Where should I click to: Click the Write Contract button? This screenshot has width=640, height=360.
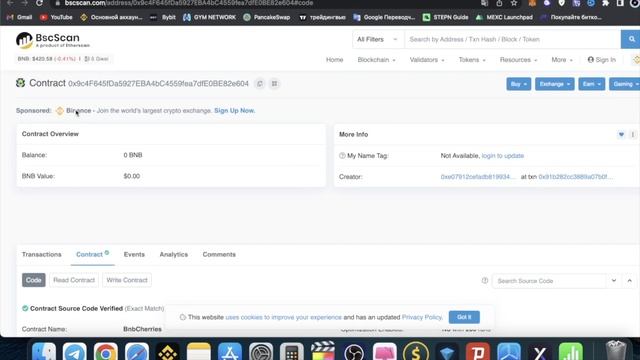point(127,280)
